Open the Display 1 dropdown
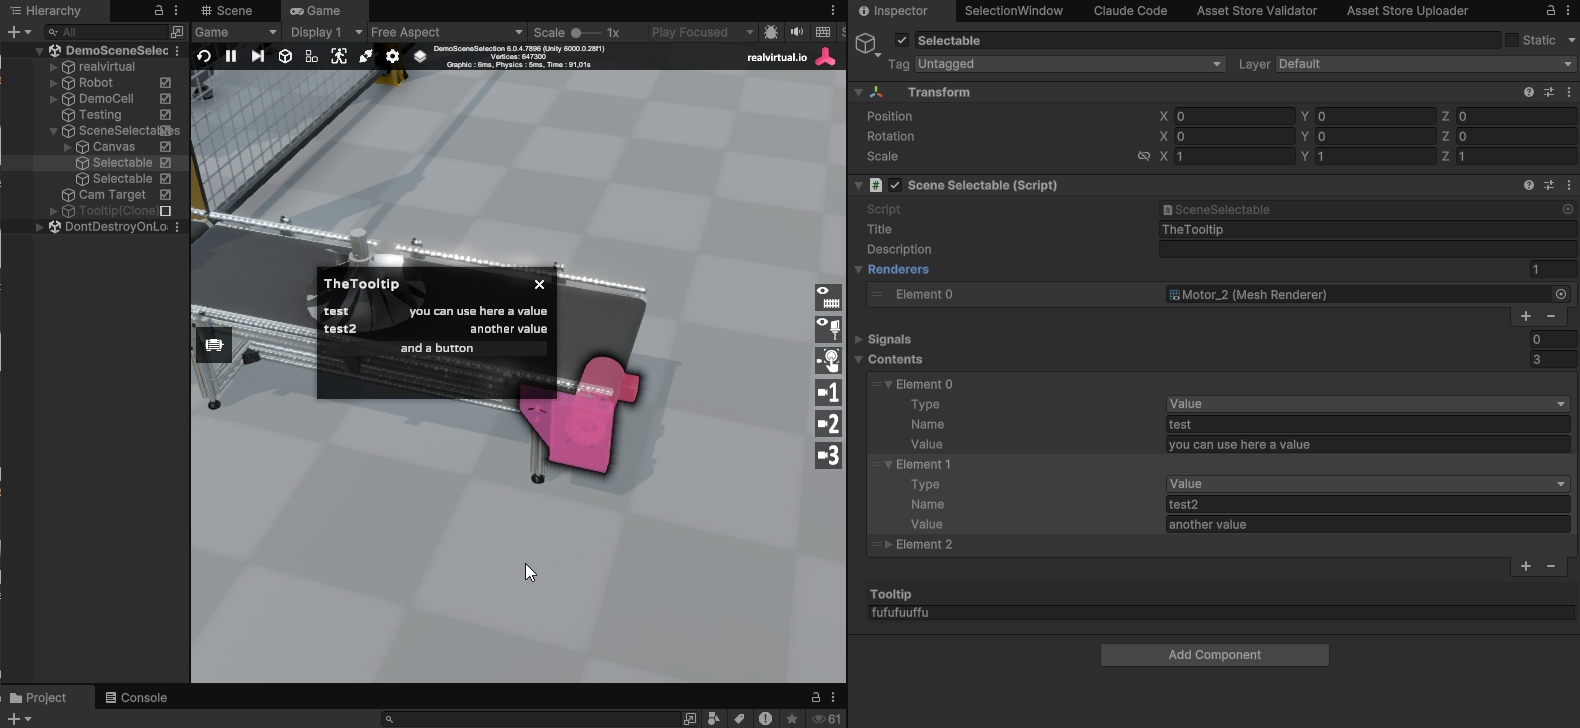This screenshot has width=1580, height=728. coord(326,32)
